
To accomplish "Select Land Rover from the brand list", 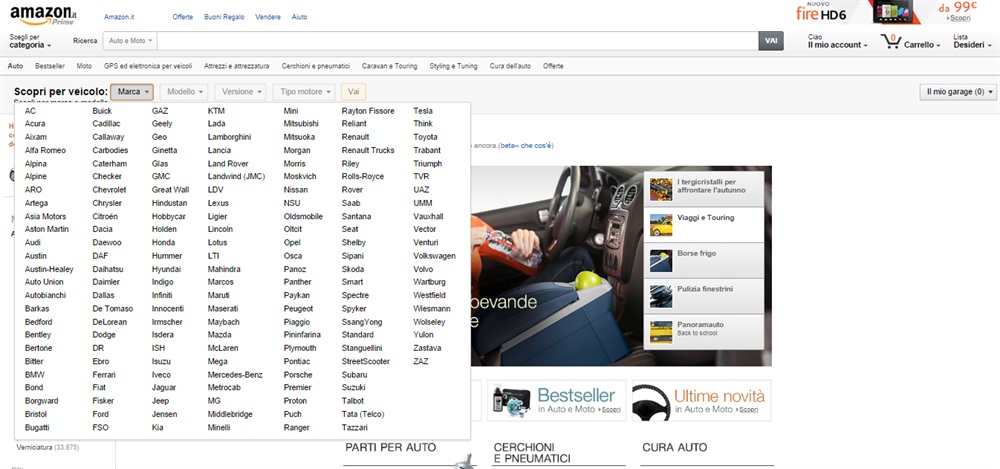I will pyautogui.click(x=228, y=164).
